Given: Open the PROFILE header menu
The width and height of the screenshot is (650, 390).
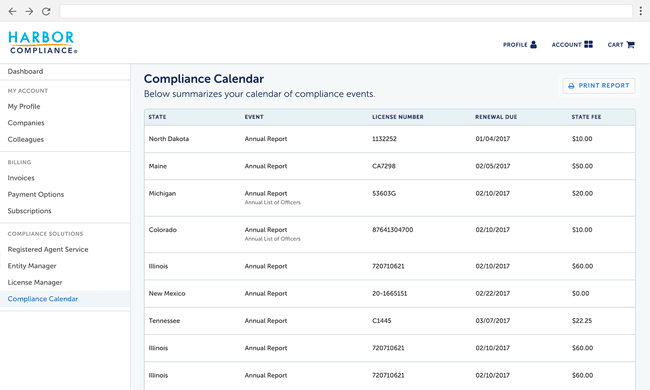Looking at the screenshot, I should point(520,44).
